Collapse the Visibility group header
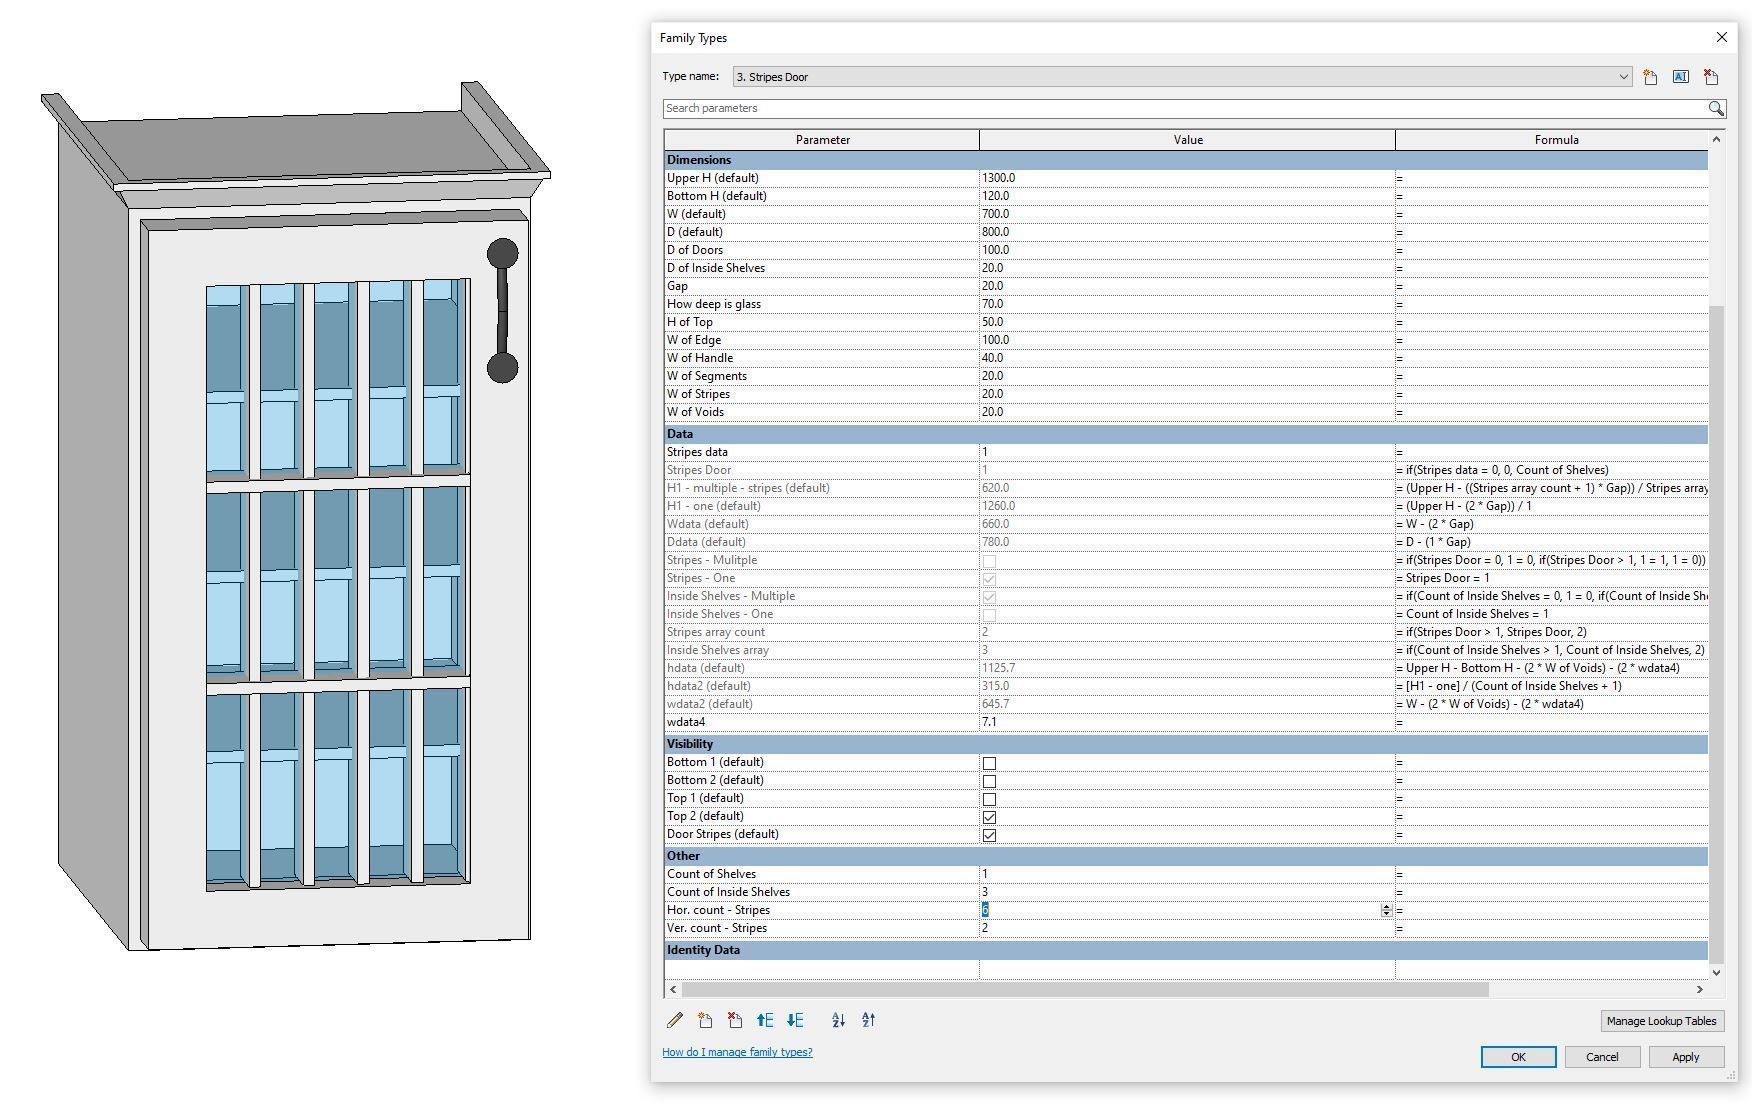Screen dimensions: 1752x1117 (x=1186, y=744)
